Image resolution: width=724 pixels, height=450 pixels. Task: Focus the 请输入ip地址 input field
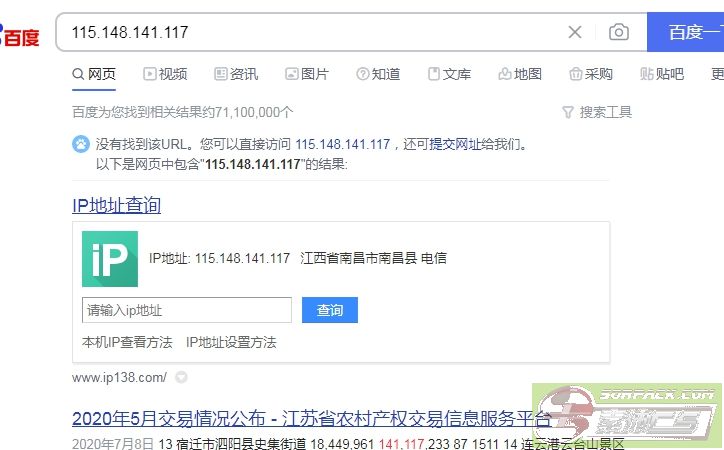click(x=187, y=310)
